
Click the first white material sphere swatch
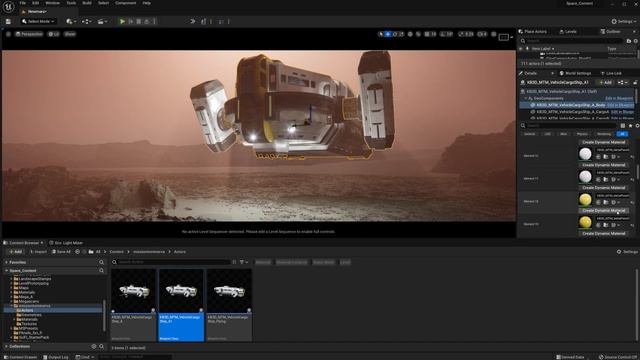585,154
